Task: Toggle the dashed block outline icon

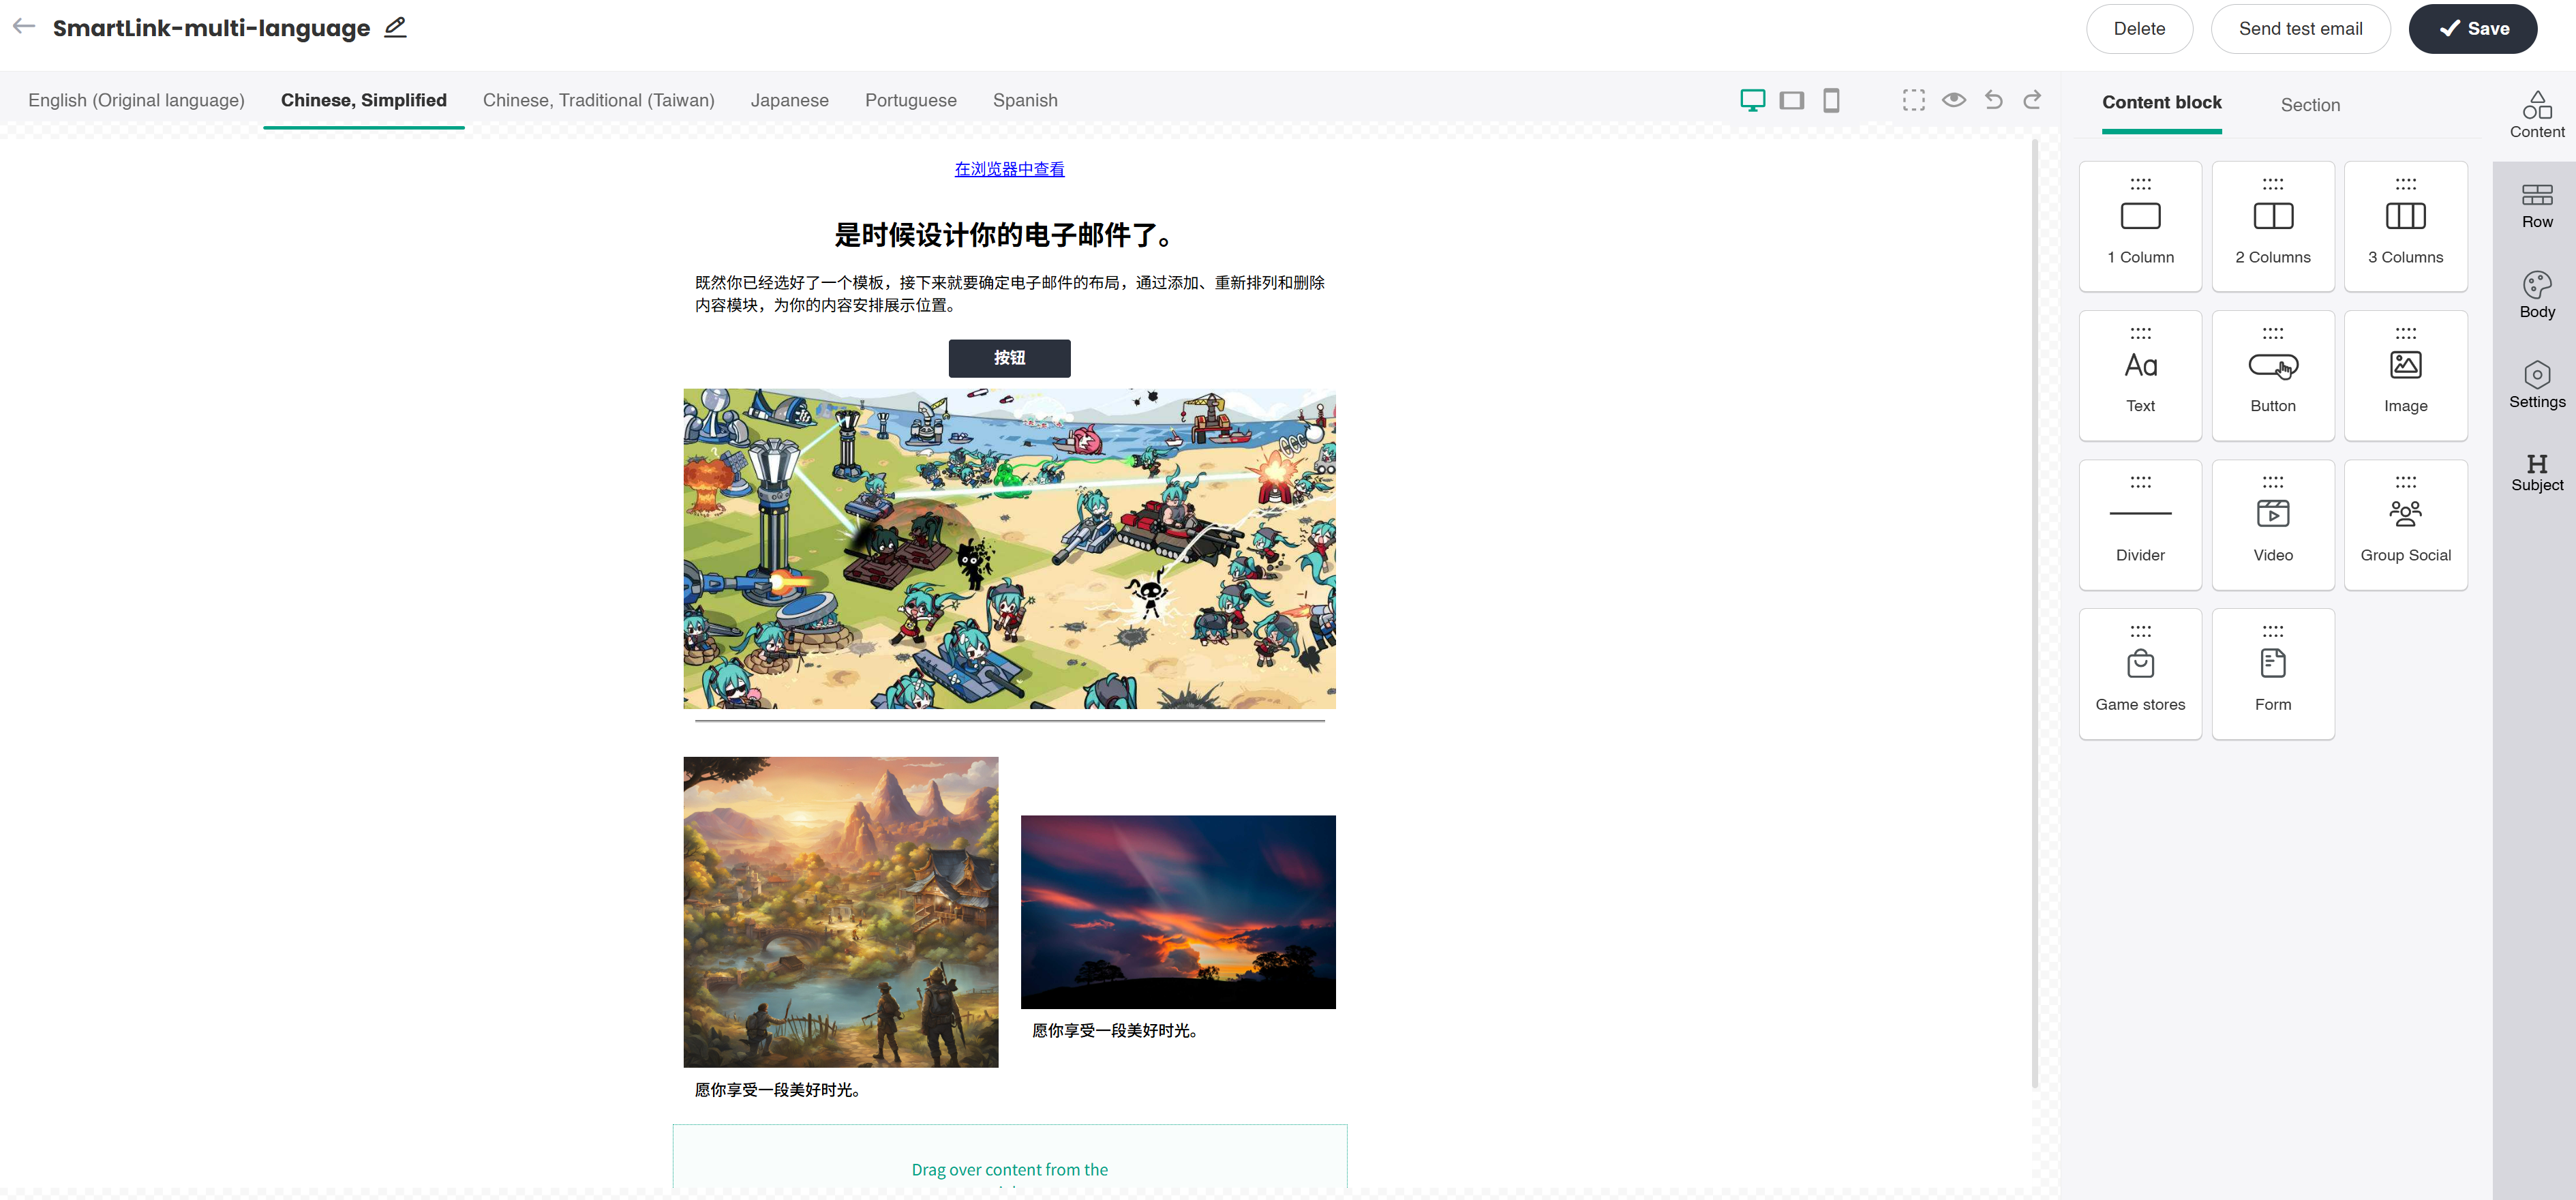Action: pos(1913,100)
